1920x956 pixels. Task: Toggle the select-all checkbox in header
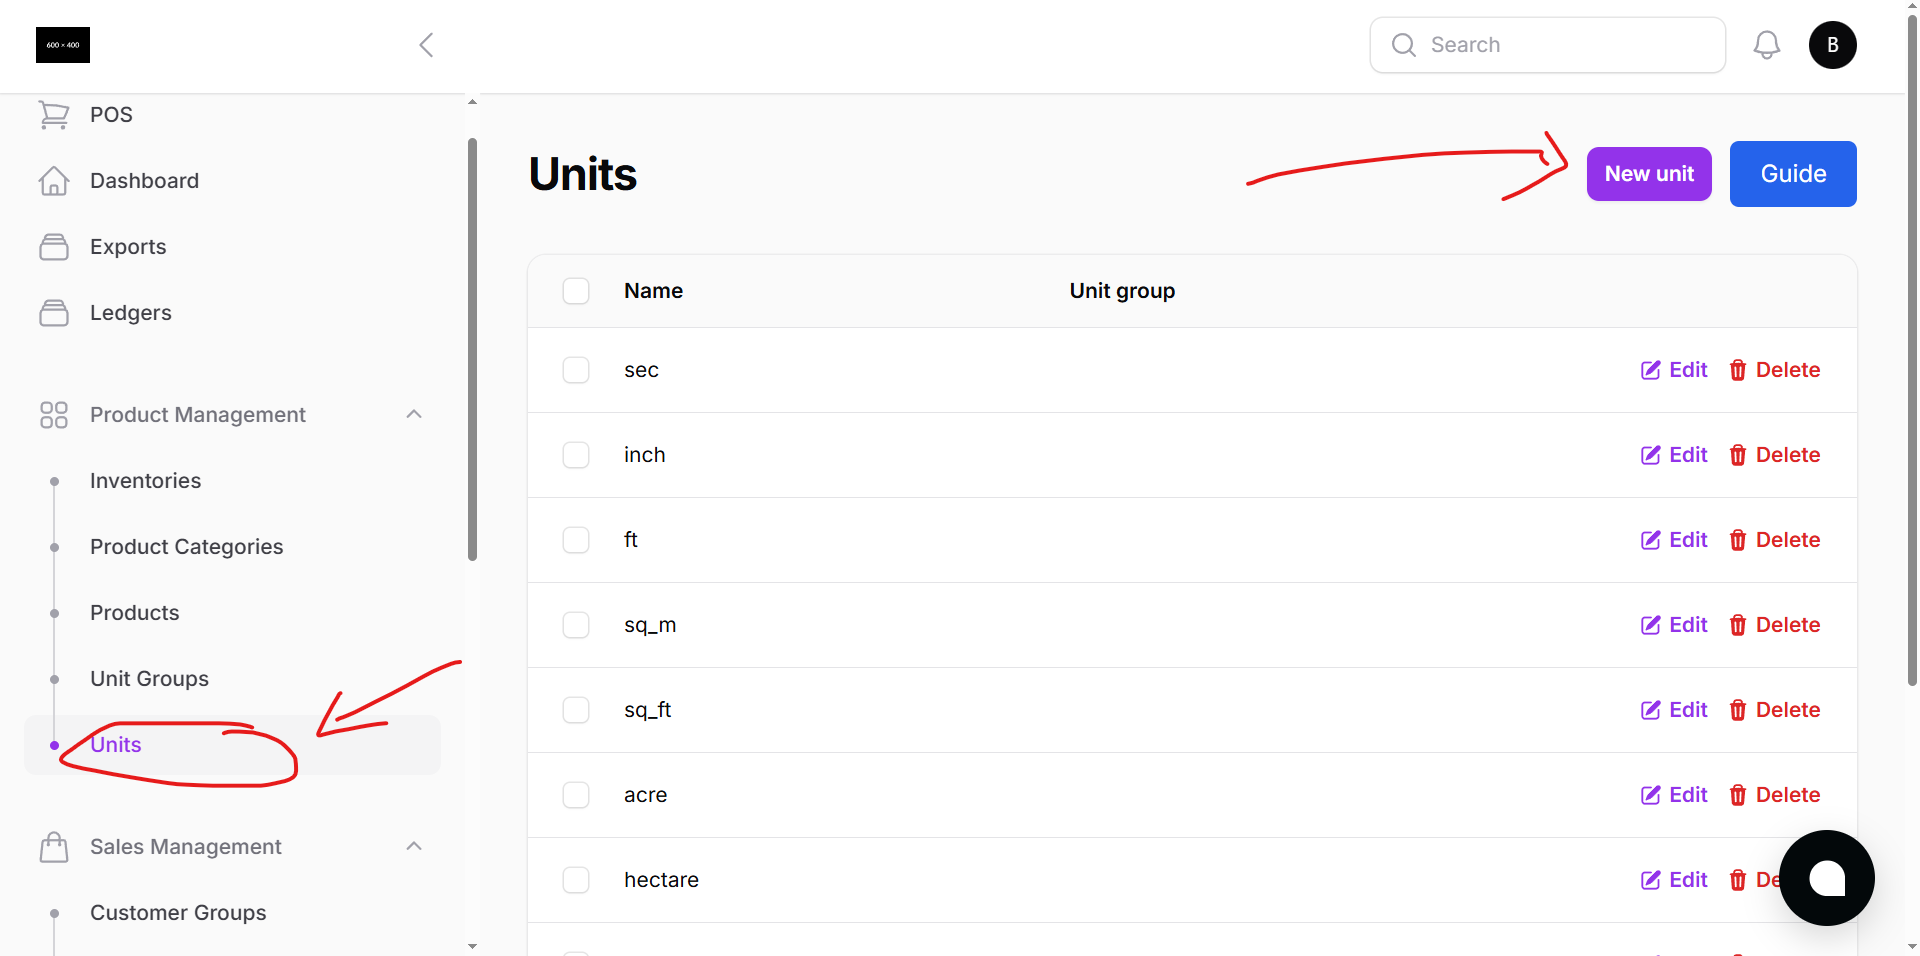576,291
